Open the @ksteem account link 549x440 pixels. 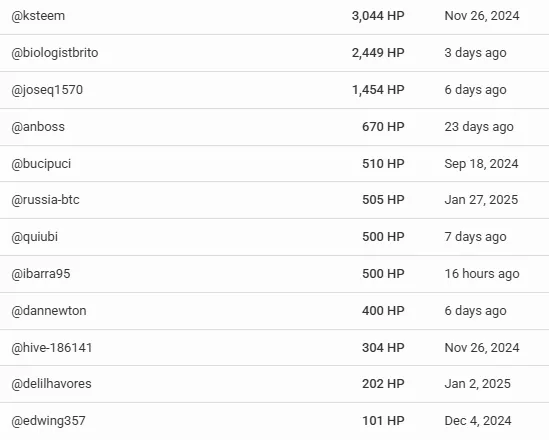coord(38,16)
